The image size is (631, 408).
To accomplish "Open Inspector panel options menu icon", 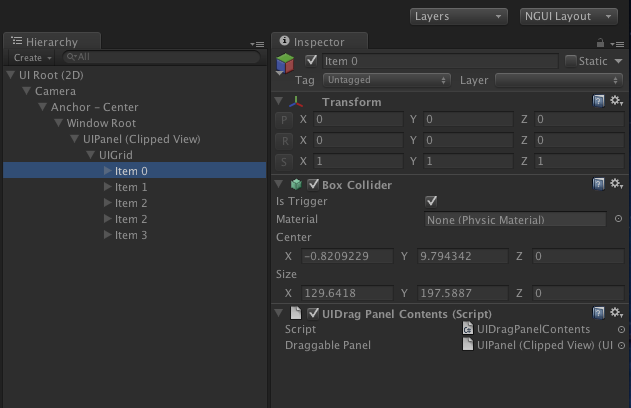I will click(x=617, y=44).
